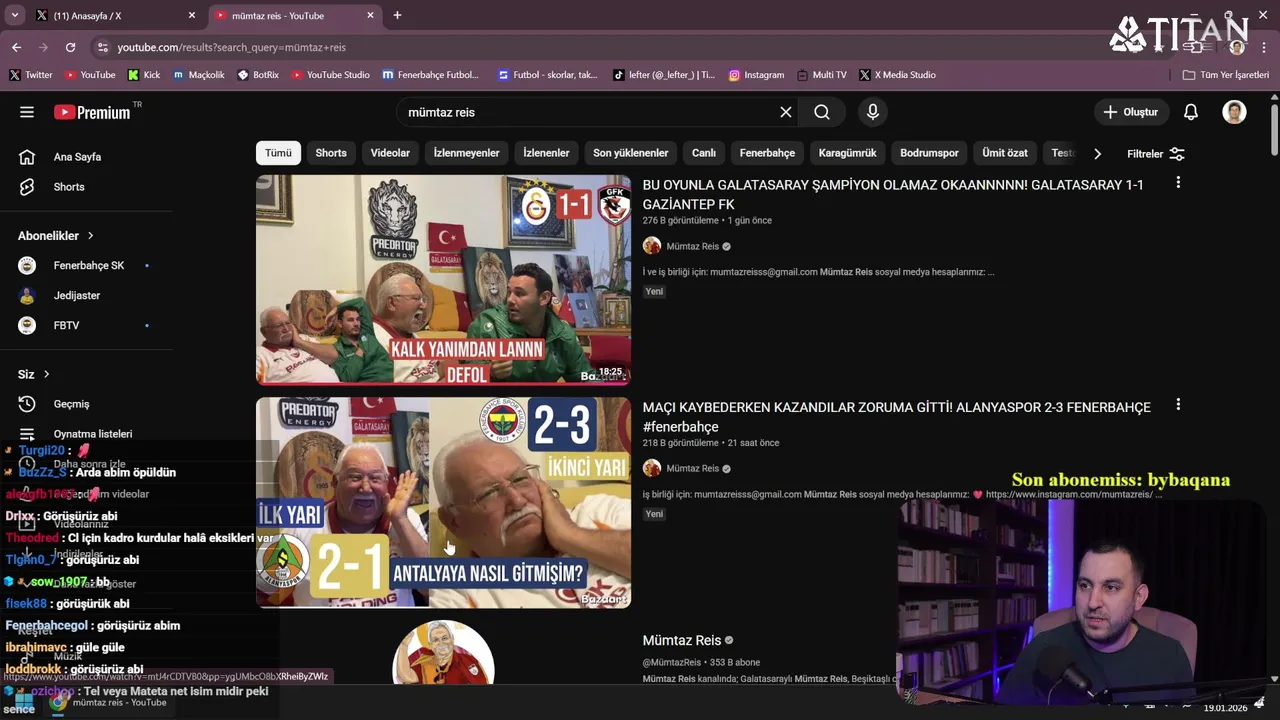
Task: Expand Siz section chevron
Action: click(x=46, y=374)
